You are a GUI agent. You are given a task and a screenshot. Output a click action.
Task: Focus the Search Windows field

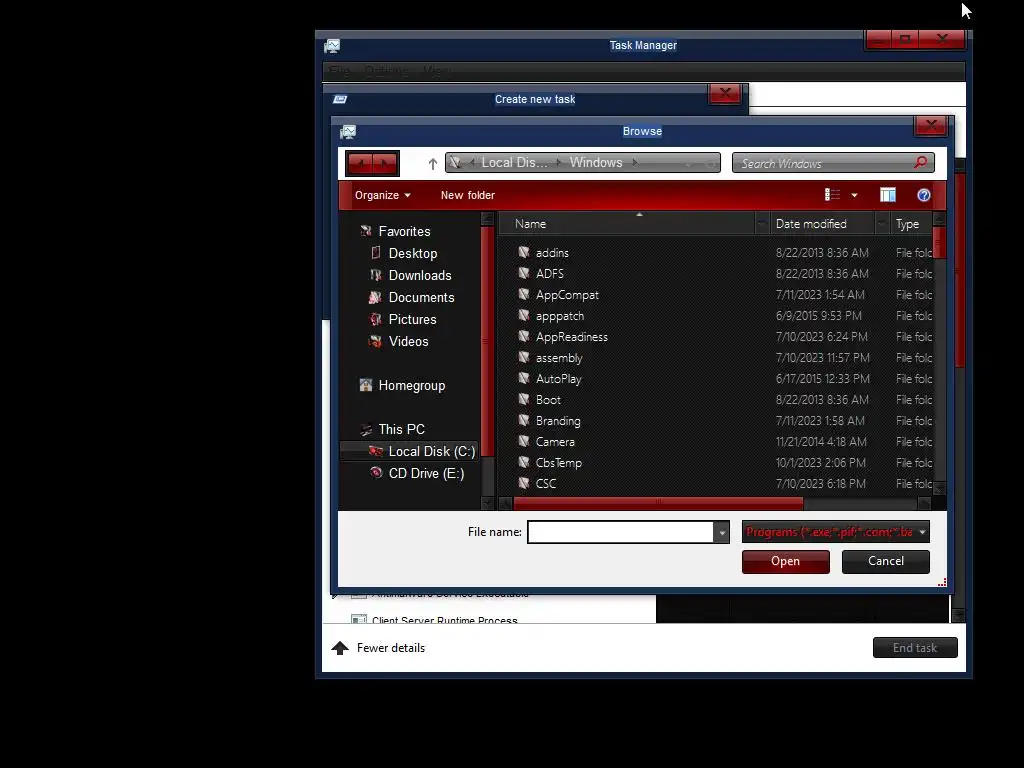(x=824, y=163)
